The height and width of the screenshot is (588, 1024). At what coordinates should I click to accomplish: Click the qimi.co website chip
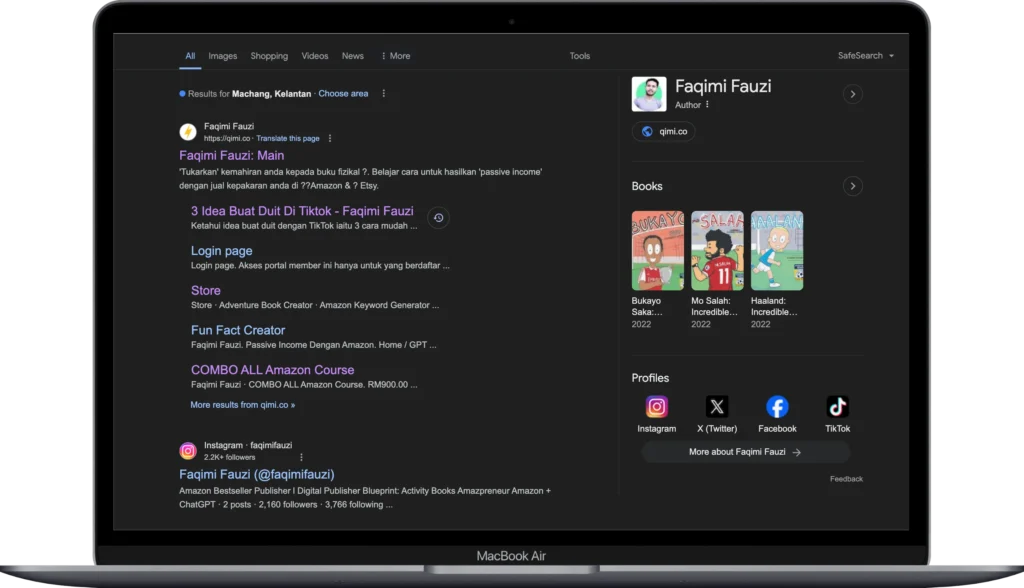point(664,131)
